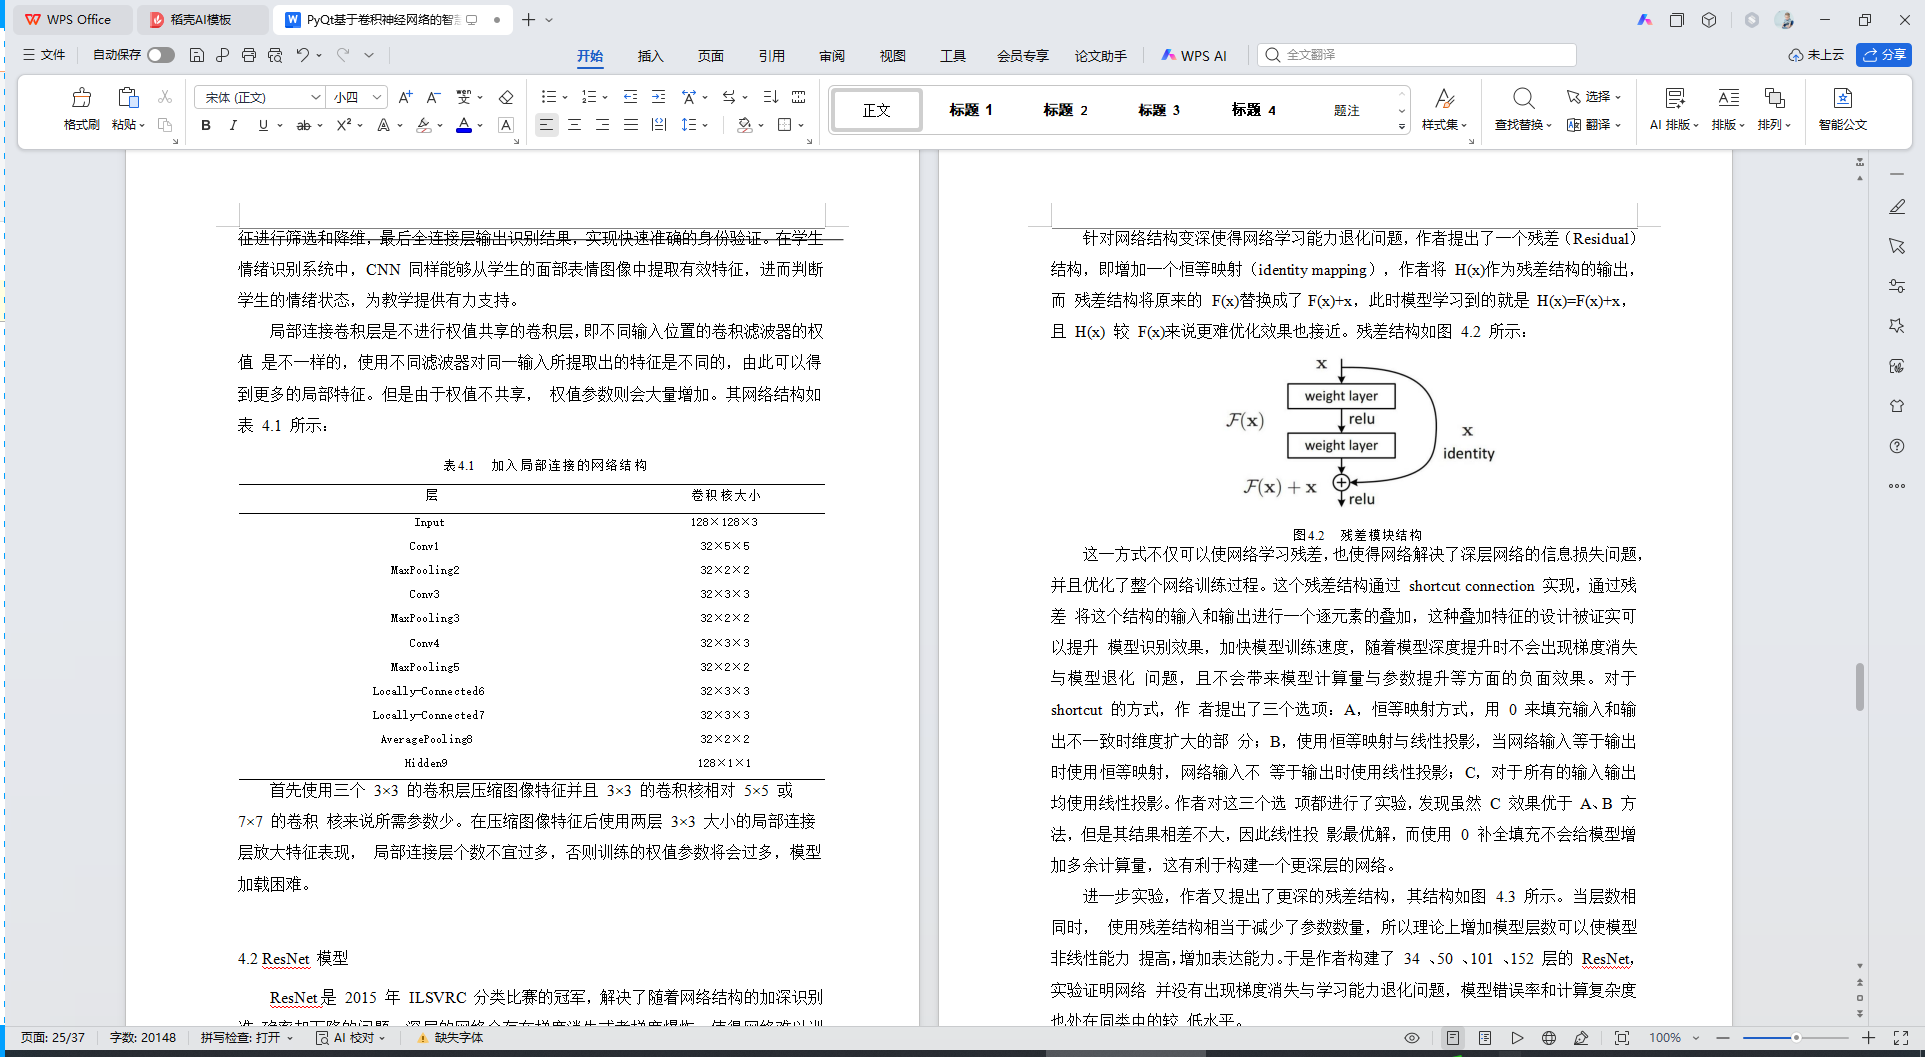Click the Undo arrow icon
Image resolution: width=1925 pixels, height=1057 pixels.
(x=303, y=55)
